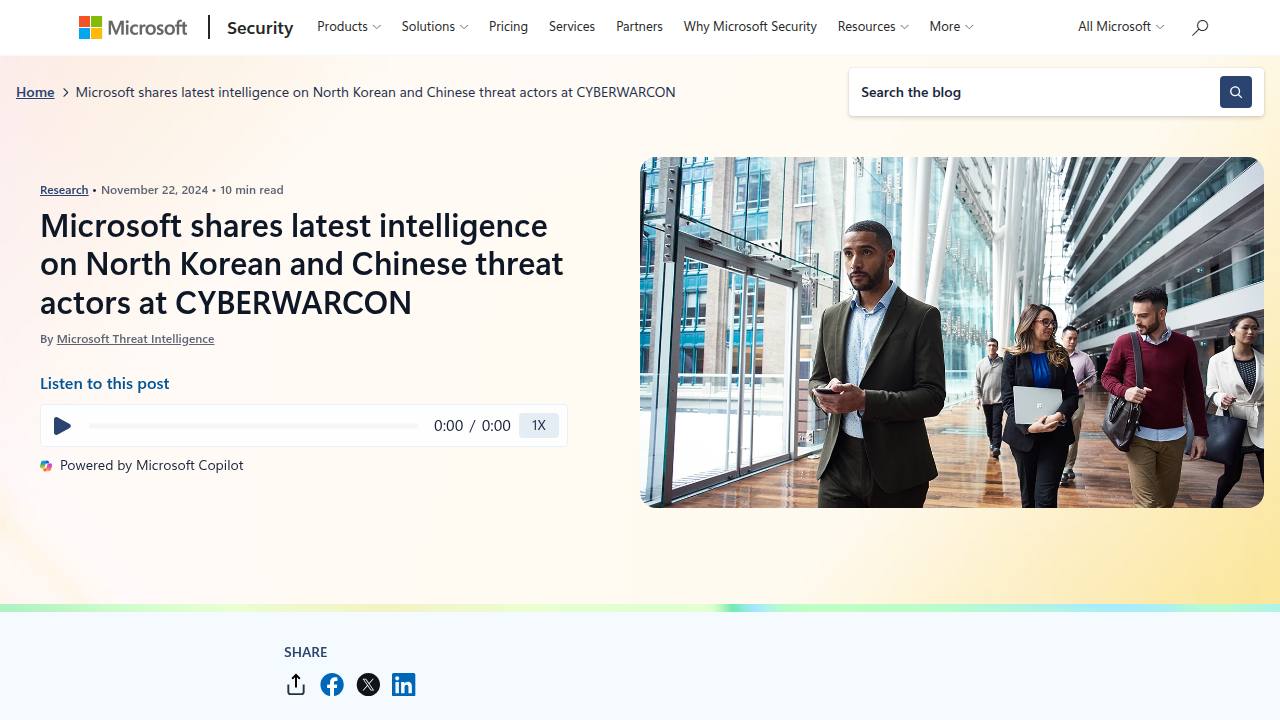
Task: Go to the Services page
Action: pos(572,27)
